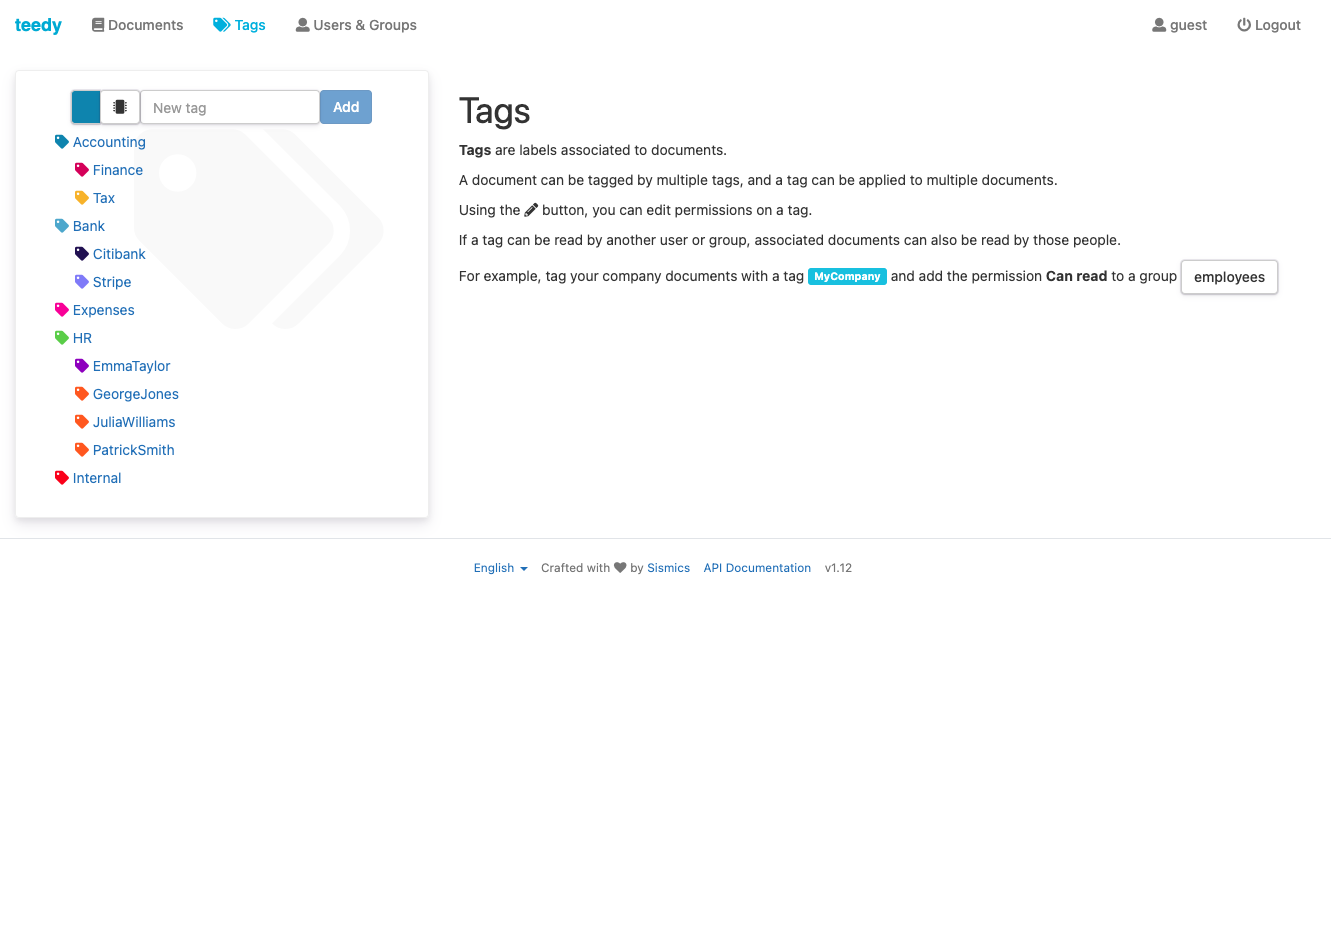The width and height of the screenshot is (1331, 929).
Task: Select the Internal tag
Action: (x=97, y=478)
